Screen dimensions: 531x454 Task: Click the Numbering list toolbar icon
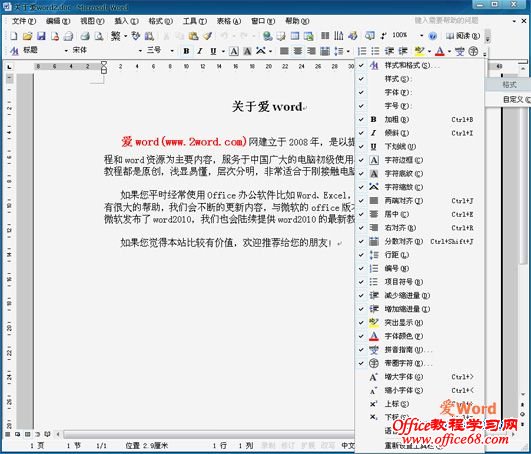[362, 51]
